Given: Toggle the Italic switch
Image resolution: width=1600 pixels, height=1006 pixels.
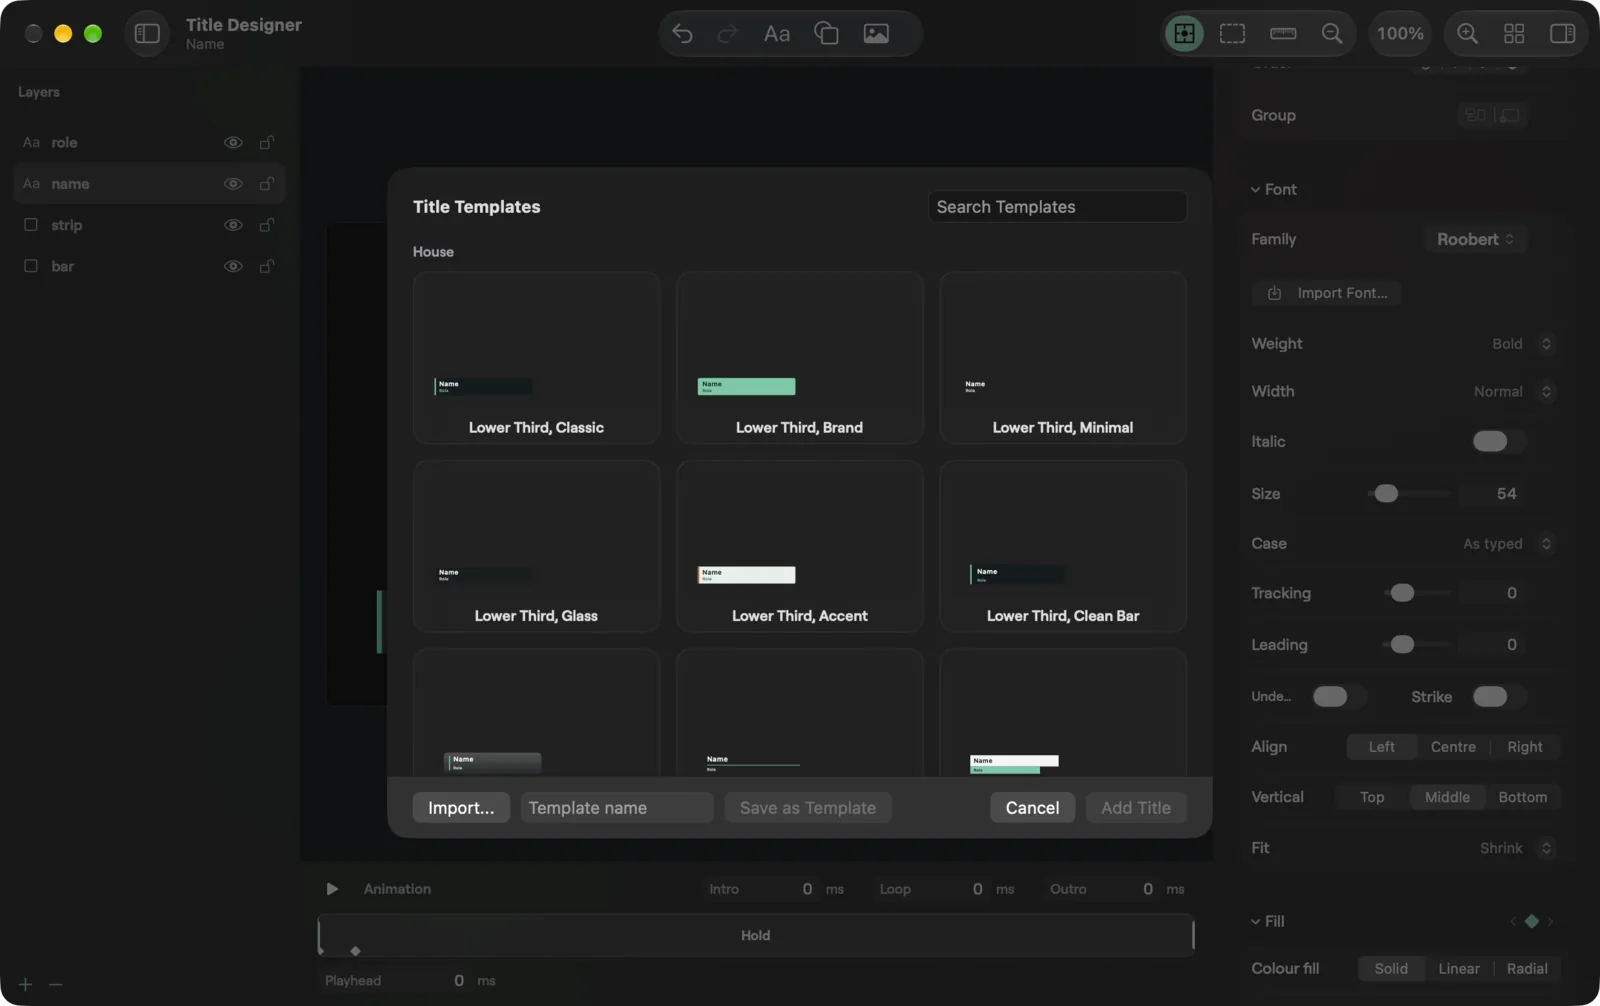Looking at the screenshot, I should [1497, 441].
